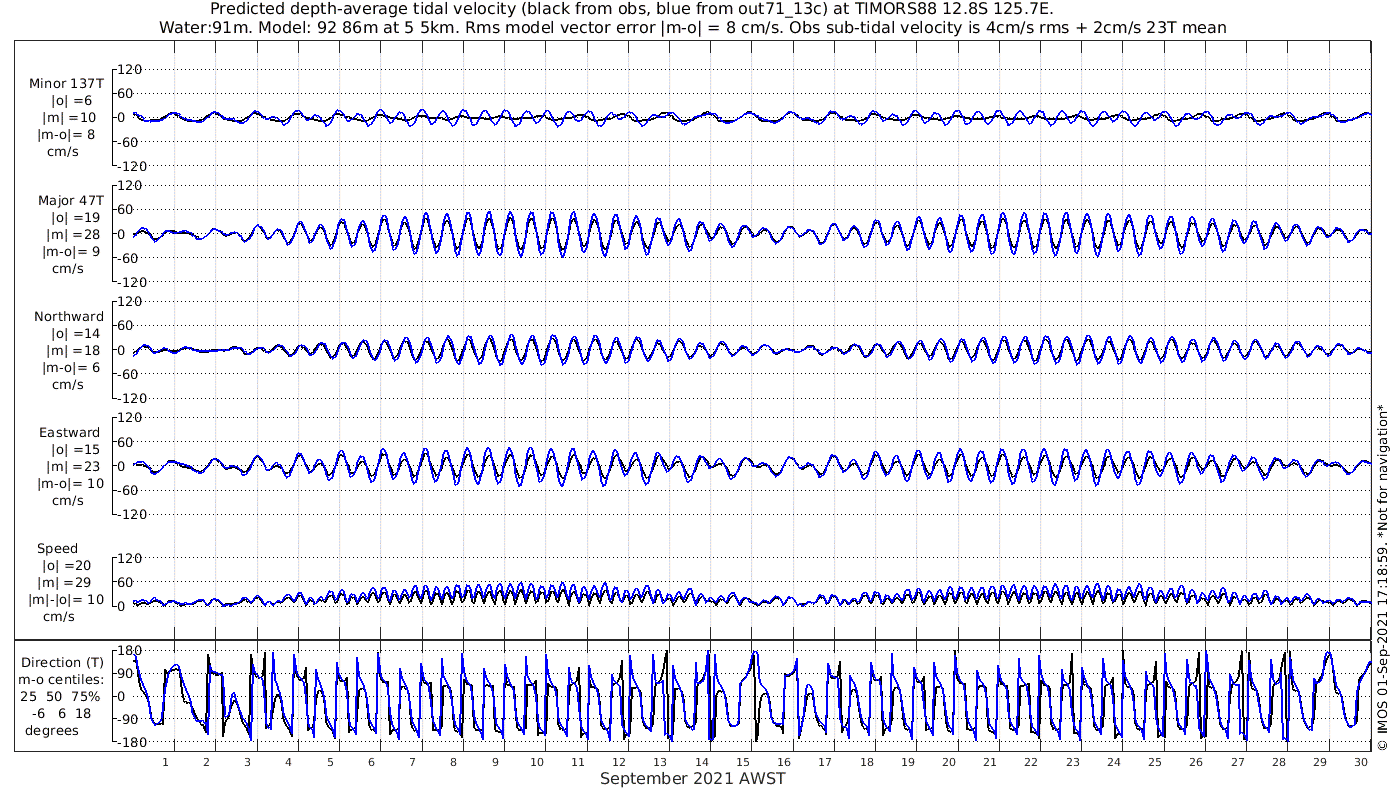Click day '8' on the date axis

(x=453, y=762)
